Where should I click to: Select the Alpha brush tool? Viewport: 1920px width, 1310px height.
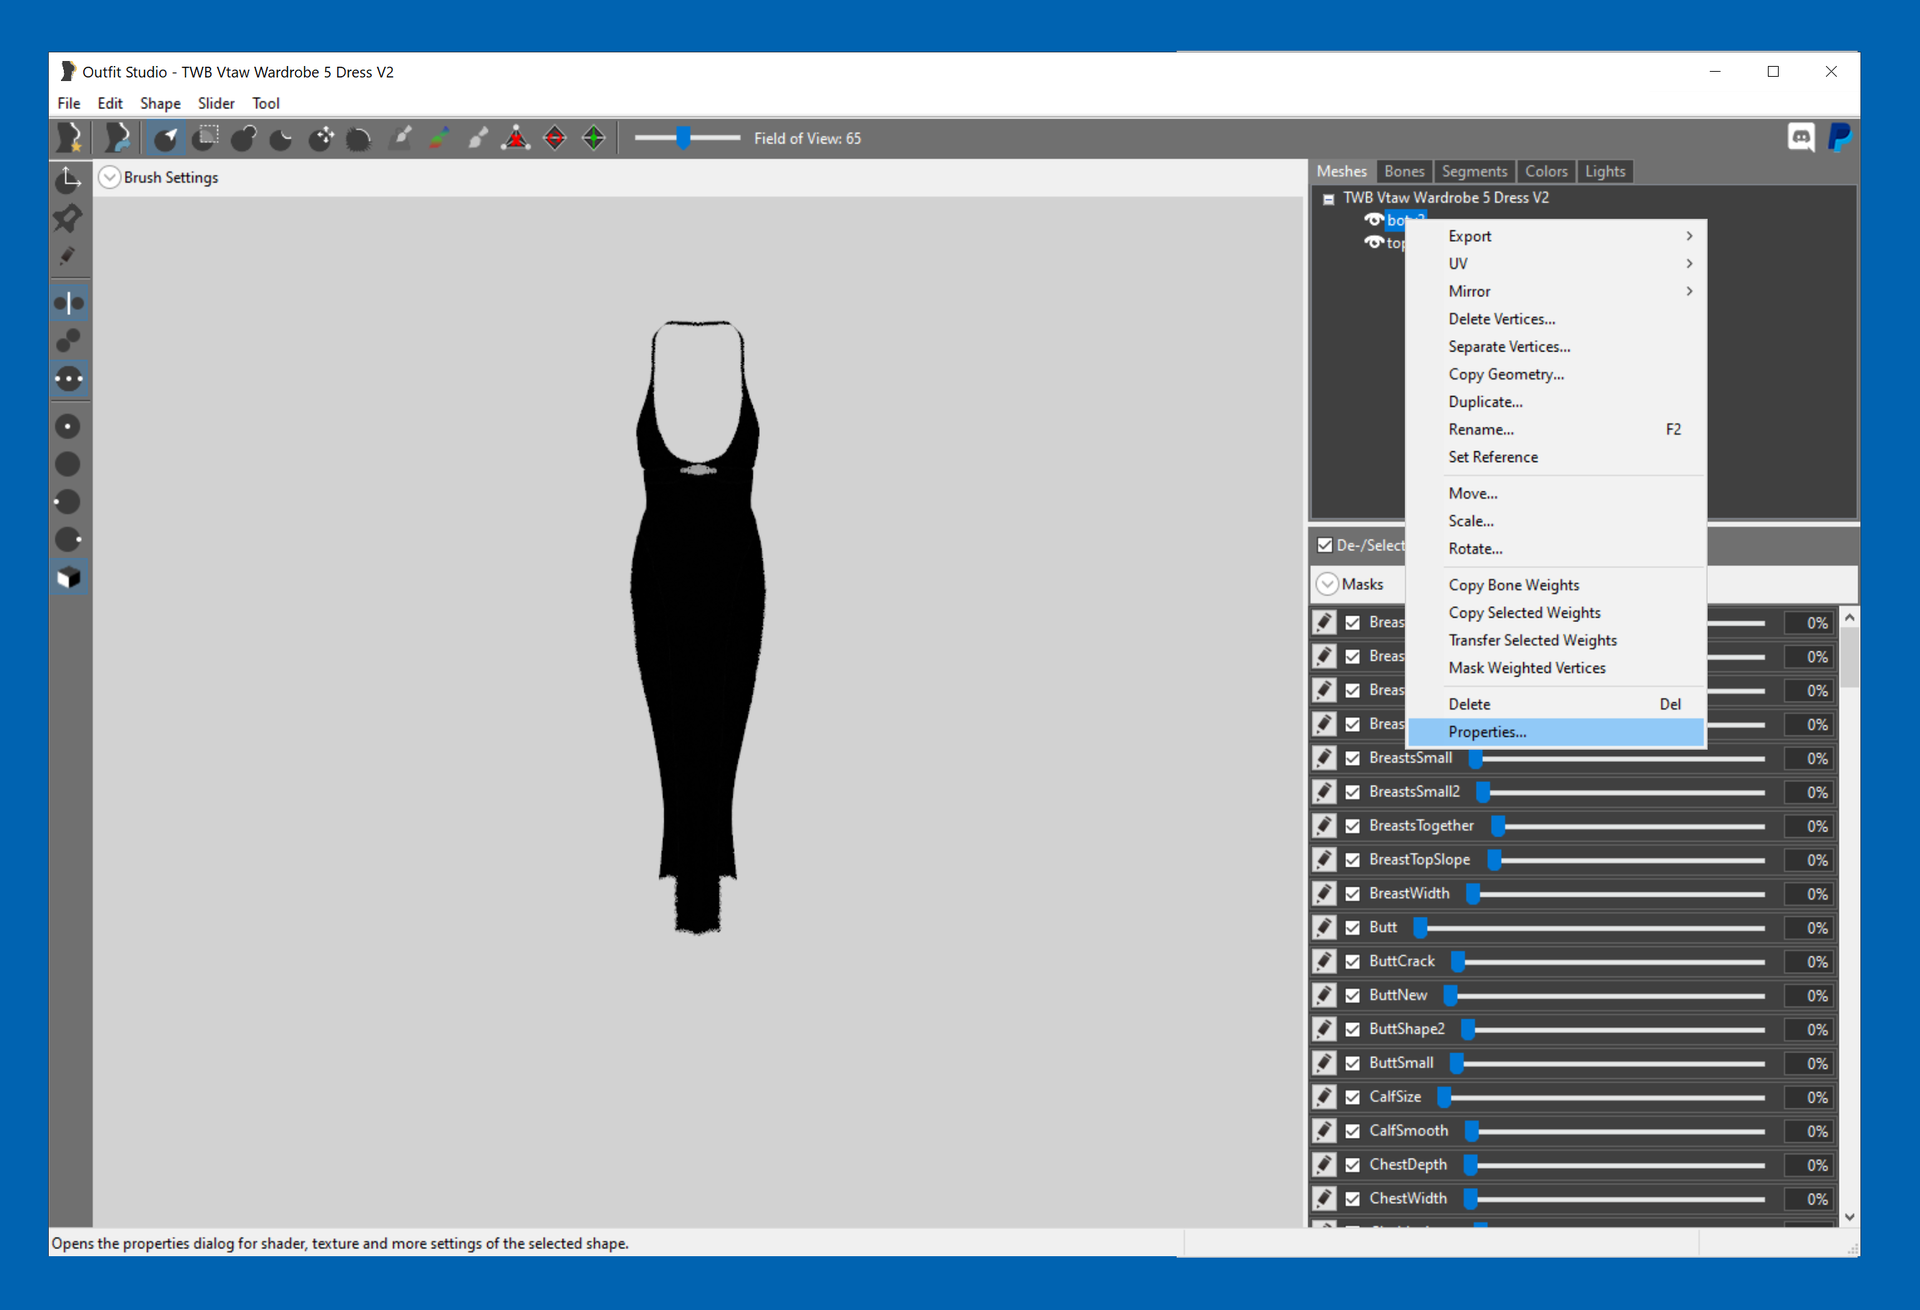pyautogui.click(x=478, y=138)
